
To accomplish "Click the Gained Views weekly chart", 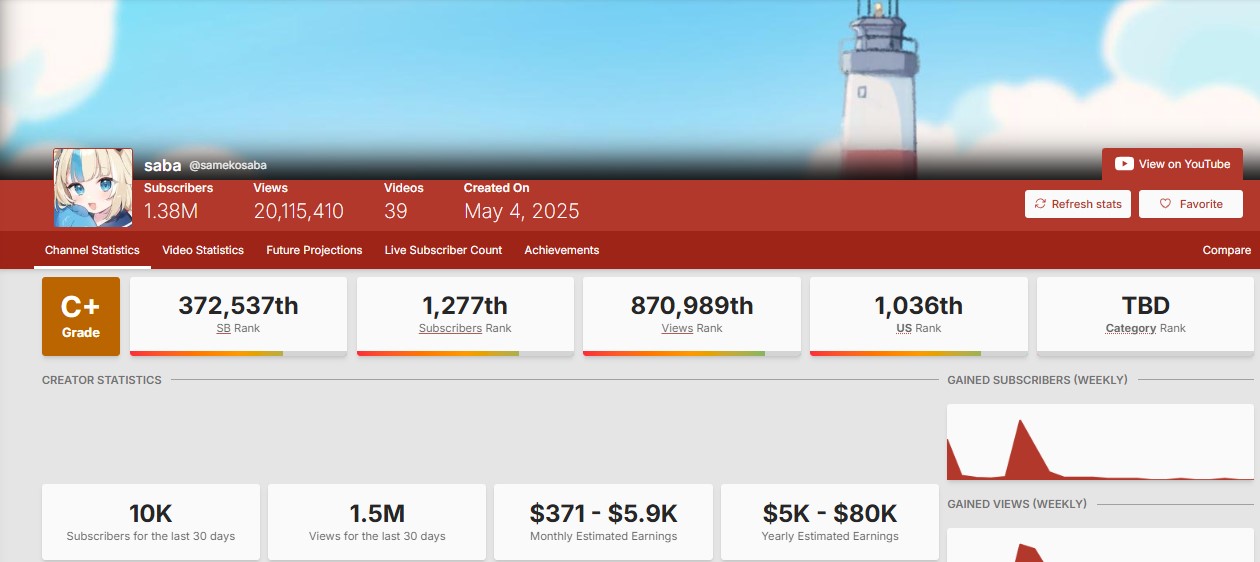I will 1100,545.
